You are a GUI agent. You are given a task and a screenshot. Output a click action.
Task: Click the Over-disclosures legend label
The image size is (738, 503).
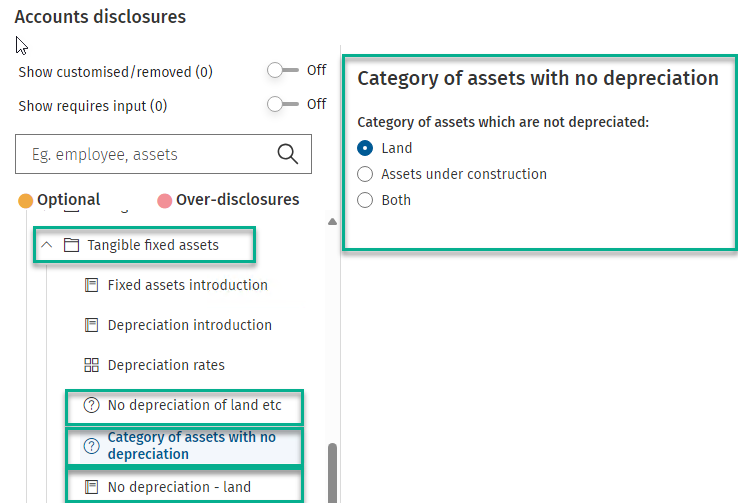[x=238, y=200]
